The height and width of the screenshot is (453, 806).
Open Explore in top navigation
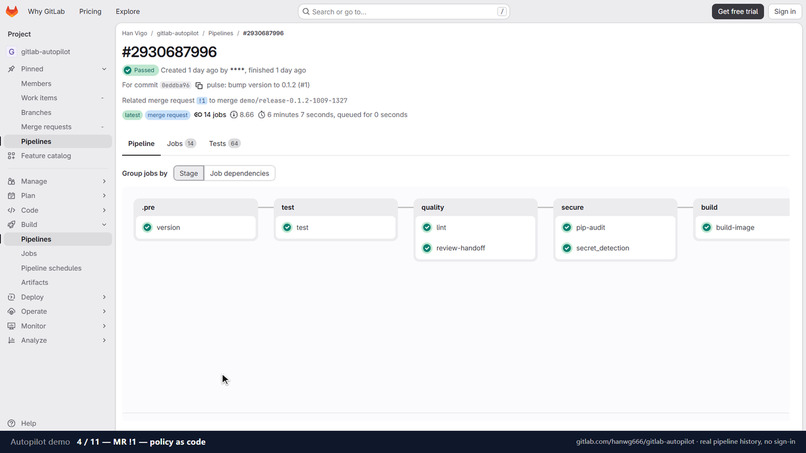point(127,11)
